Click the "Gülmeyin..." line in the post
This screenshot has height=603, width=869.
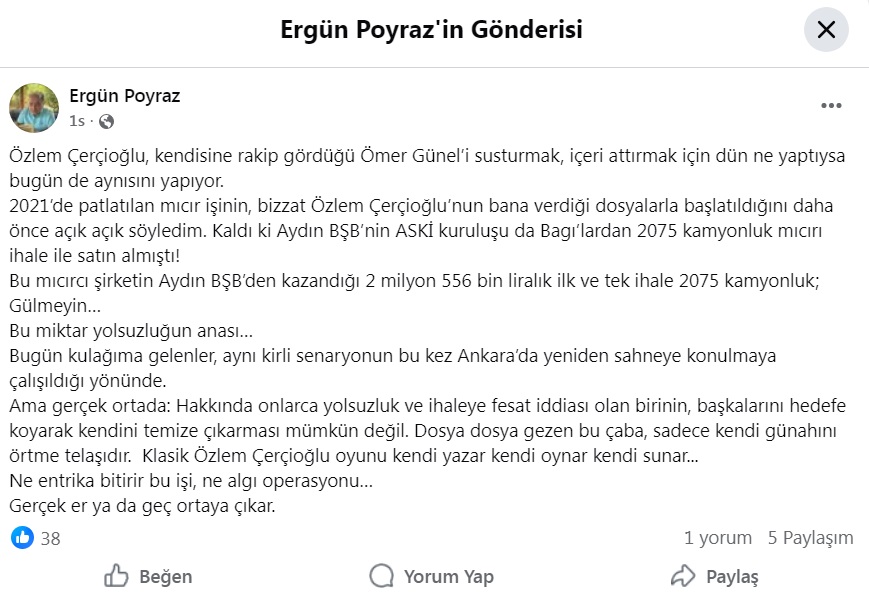click(x=55, y=304)
